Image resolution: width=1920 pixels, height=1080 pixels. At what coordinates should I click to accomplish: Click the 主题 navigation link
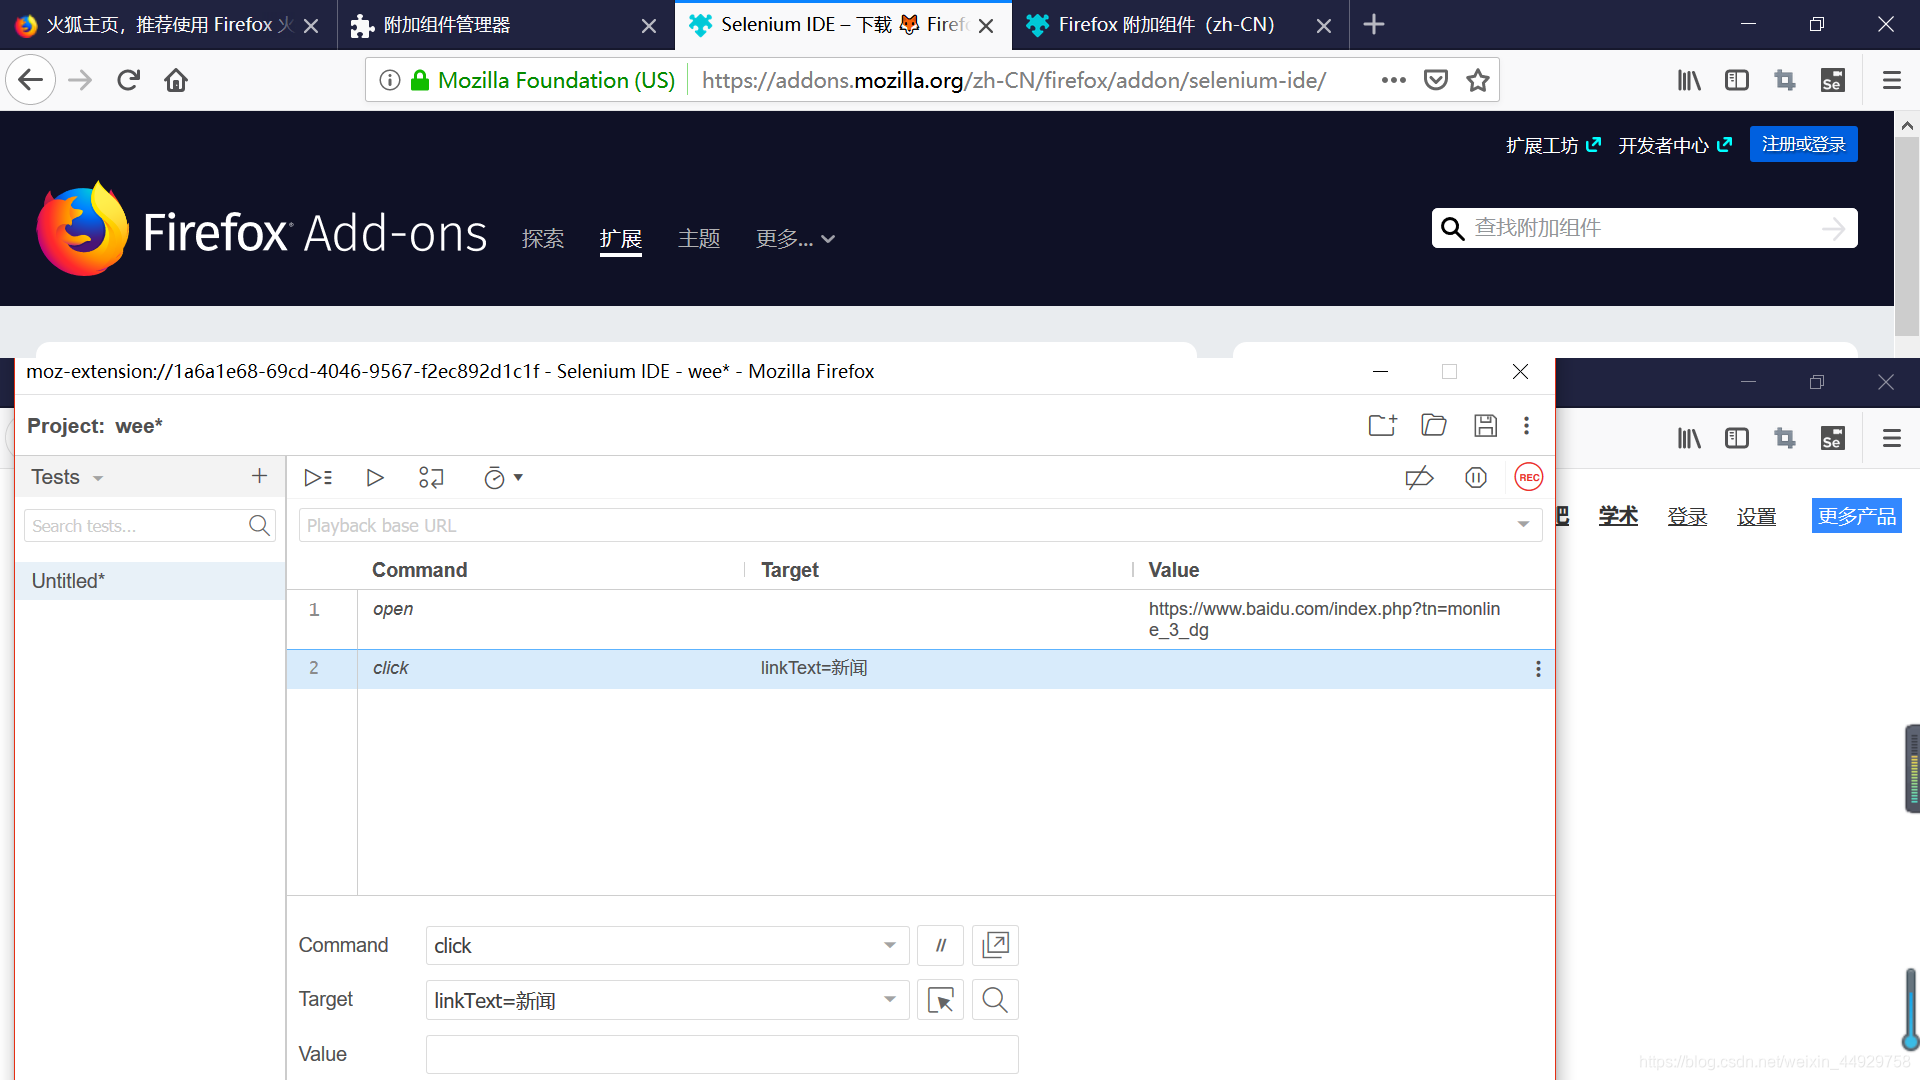pyautogui.click(x=699, y=239)
